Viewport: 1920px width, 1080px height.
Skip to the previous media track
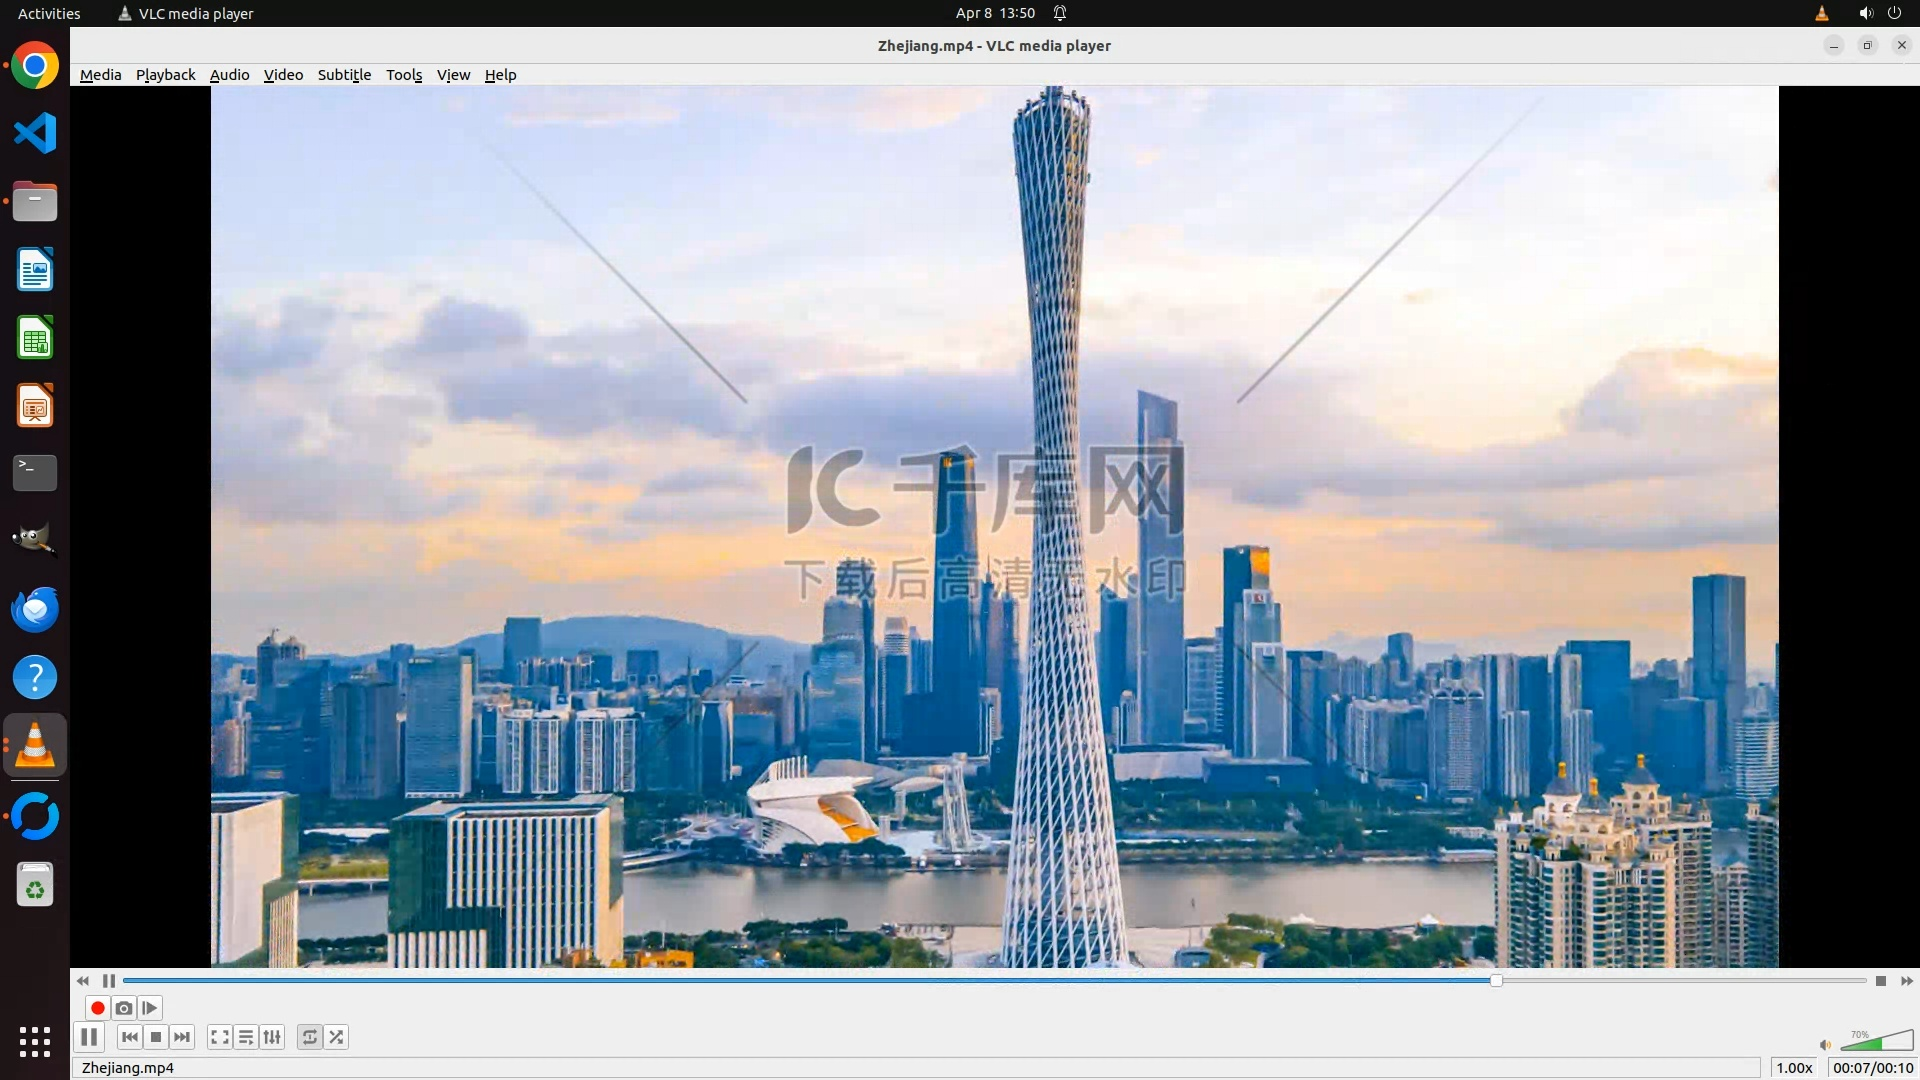(129, 1037)
